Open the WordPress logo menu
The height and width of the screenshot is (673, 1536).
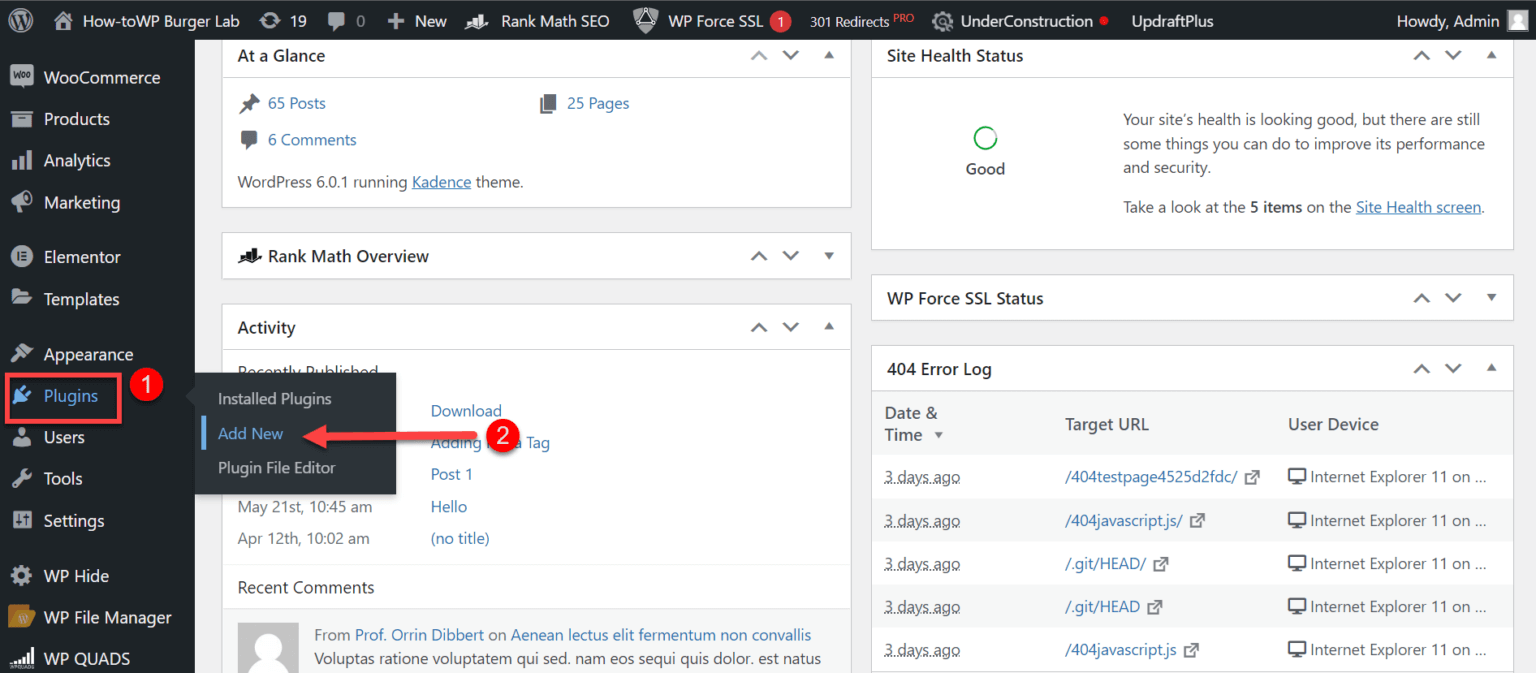coord(21,20)
